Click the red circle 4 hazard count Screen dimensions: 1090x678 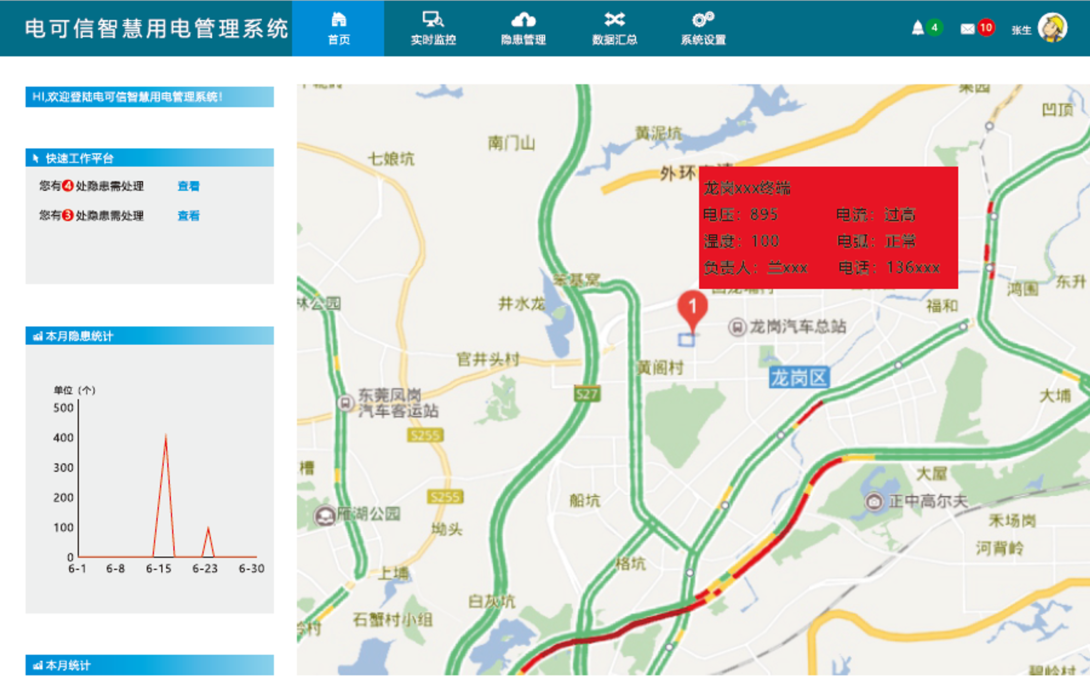pyautogui.click(x=67, y=186)
